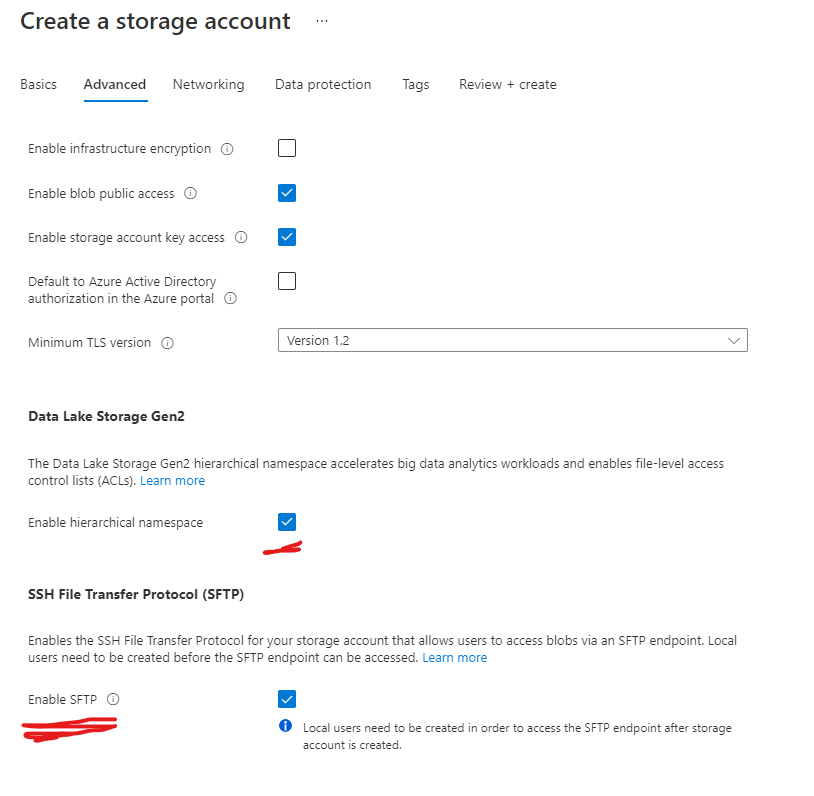The image size is (814, 796).
Task: View info on storage account key access
Action: (241, 237)
